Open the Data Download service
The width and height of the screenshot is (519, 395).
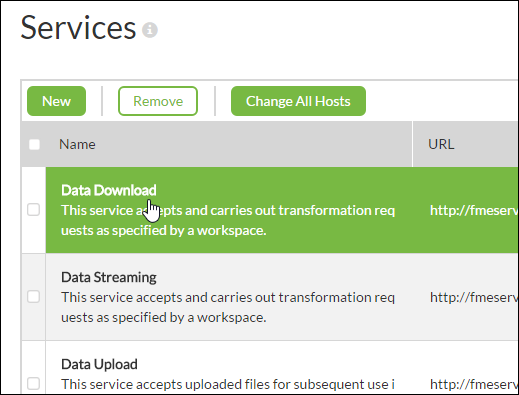pos(109,190)
